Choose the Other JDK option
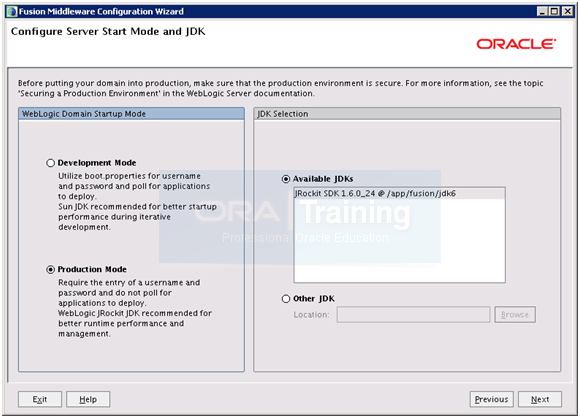Viewport: 580px width, 418px height. click(286, 299)
